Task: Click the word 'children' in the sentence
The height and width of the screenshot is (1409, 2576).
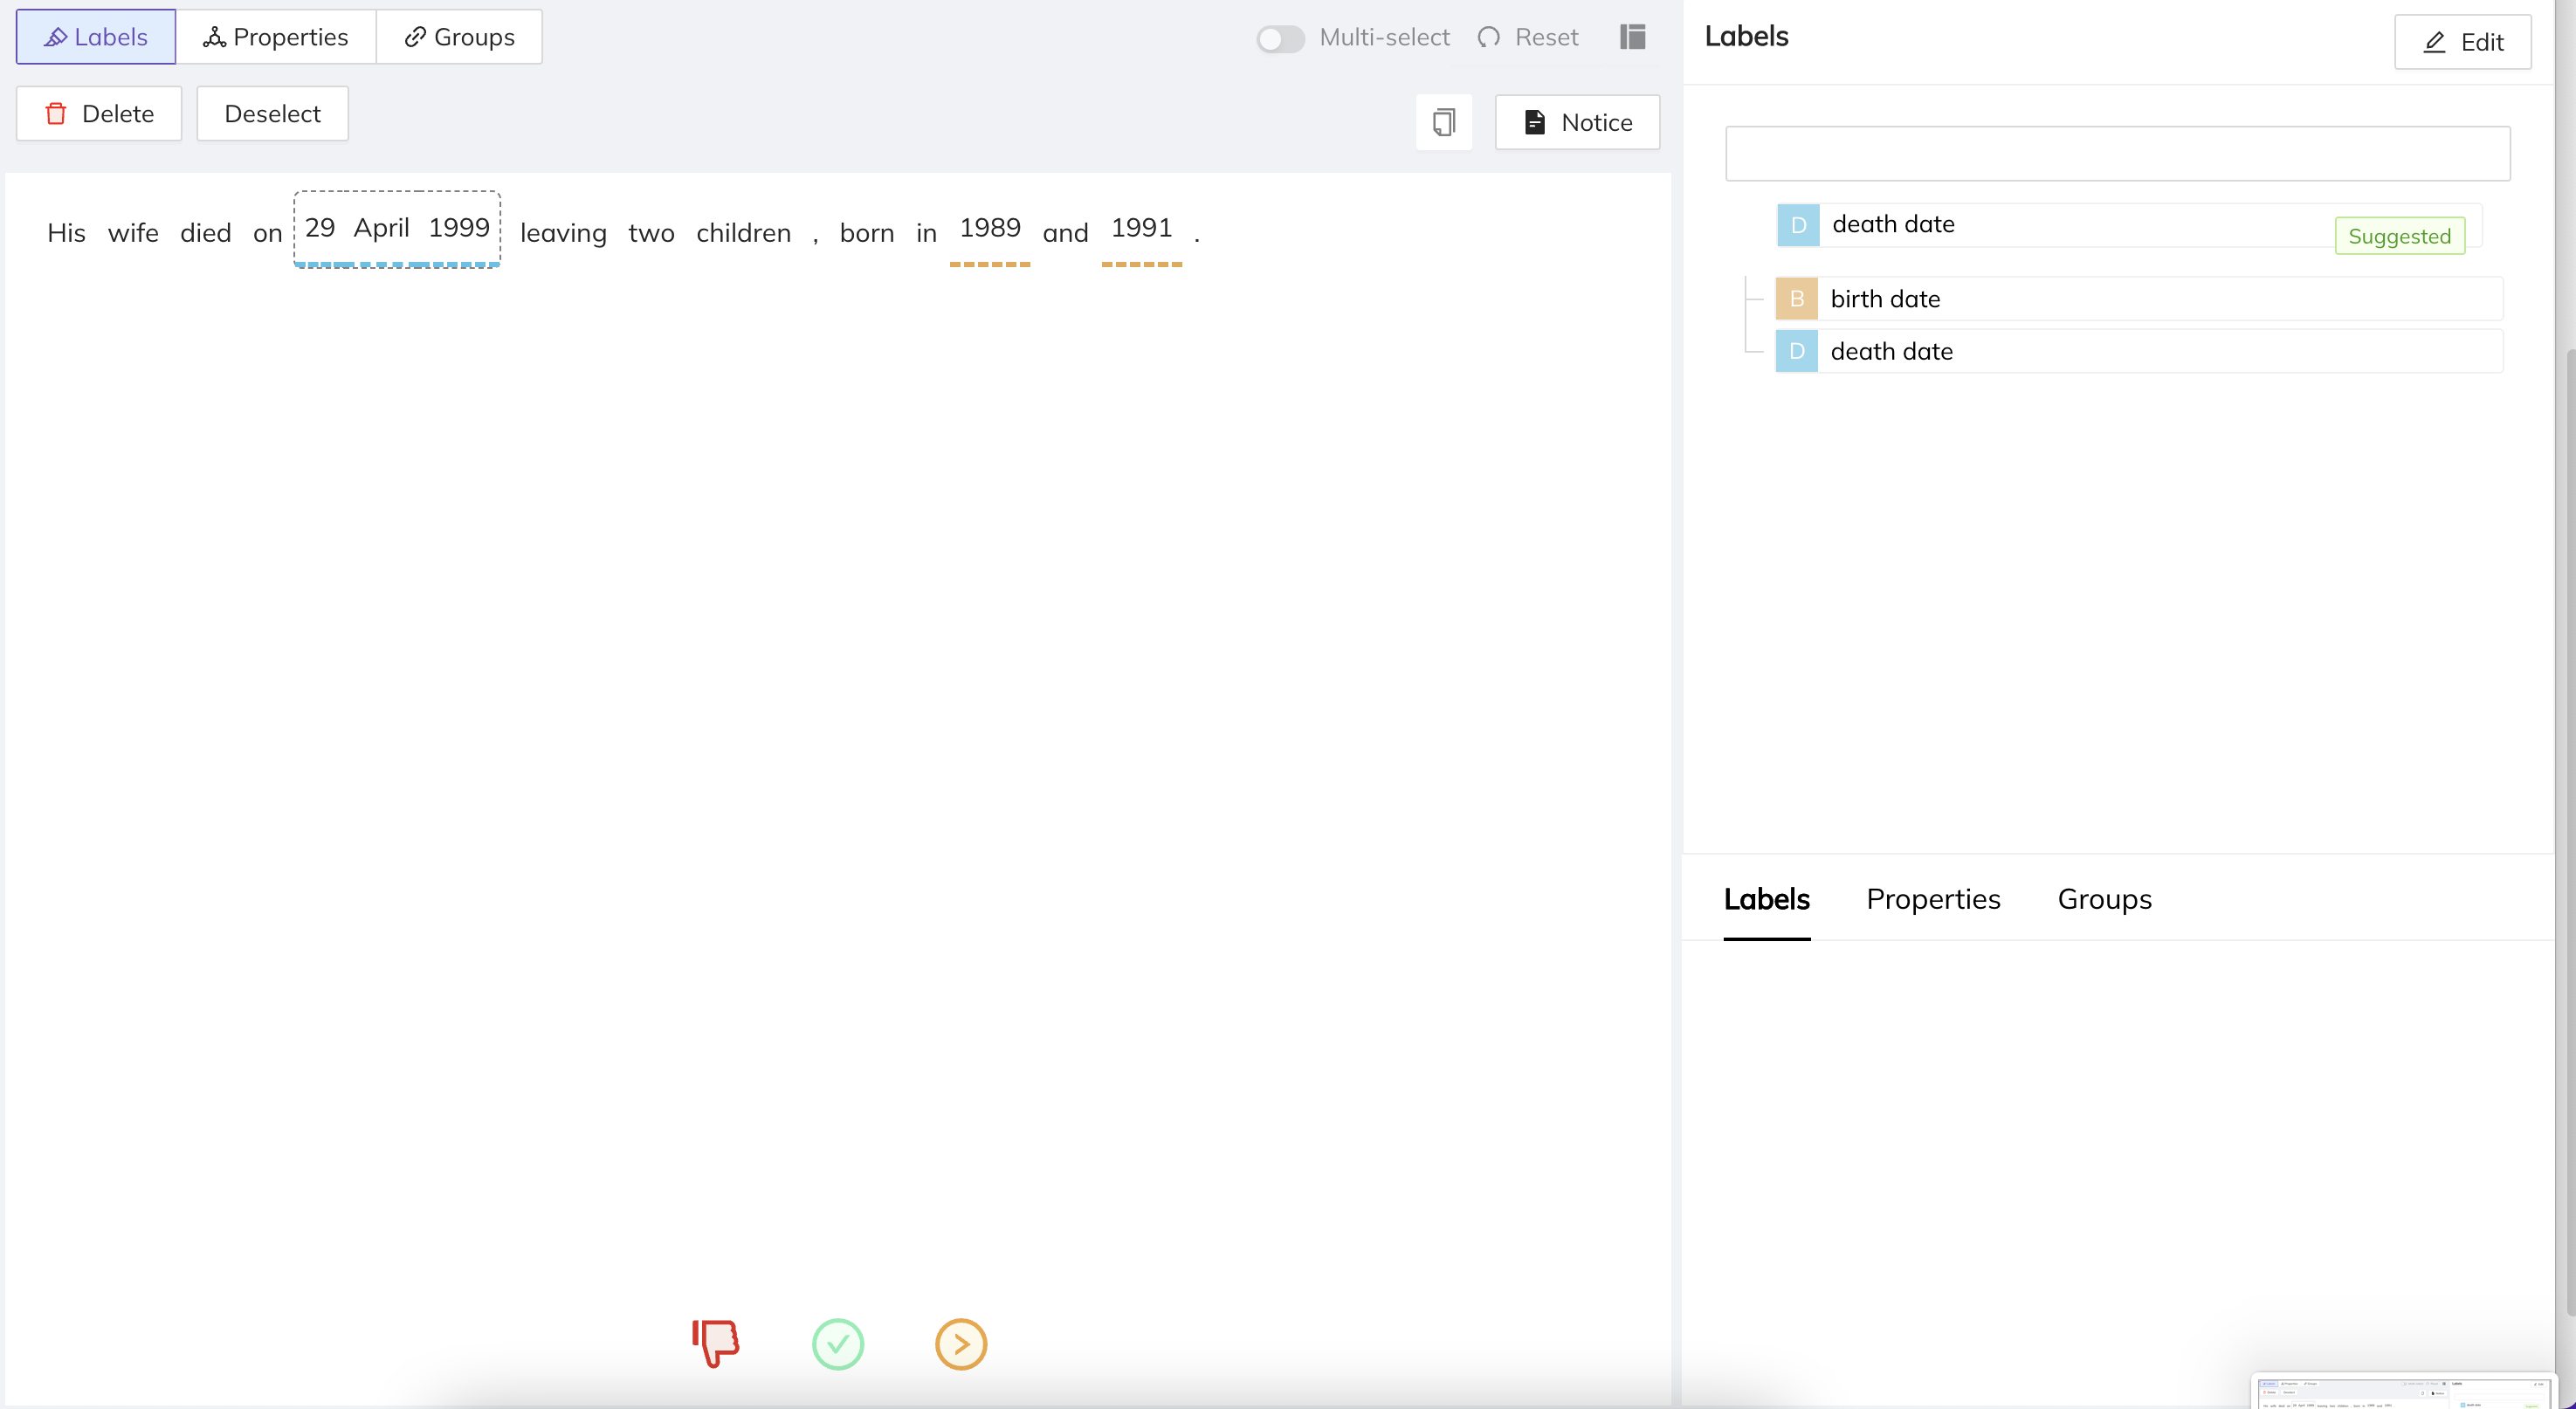Action: [743, 233]
